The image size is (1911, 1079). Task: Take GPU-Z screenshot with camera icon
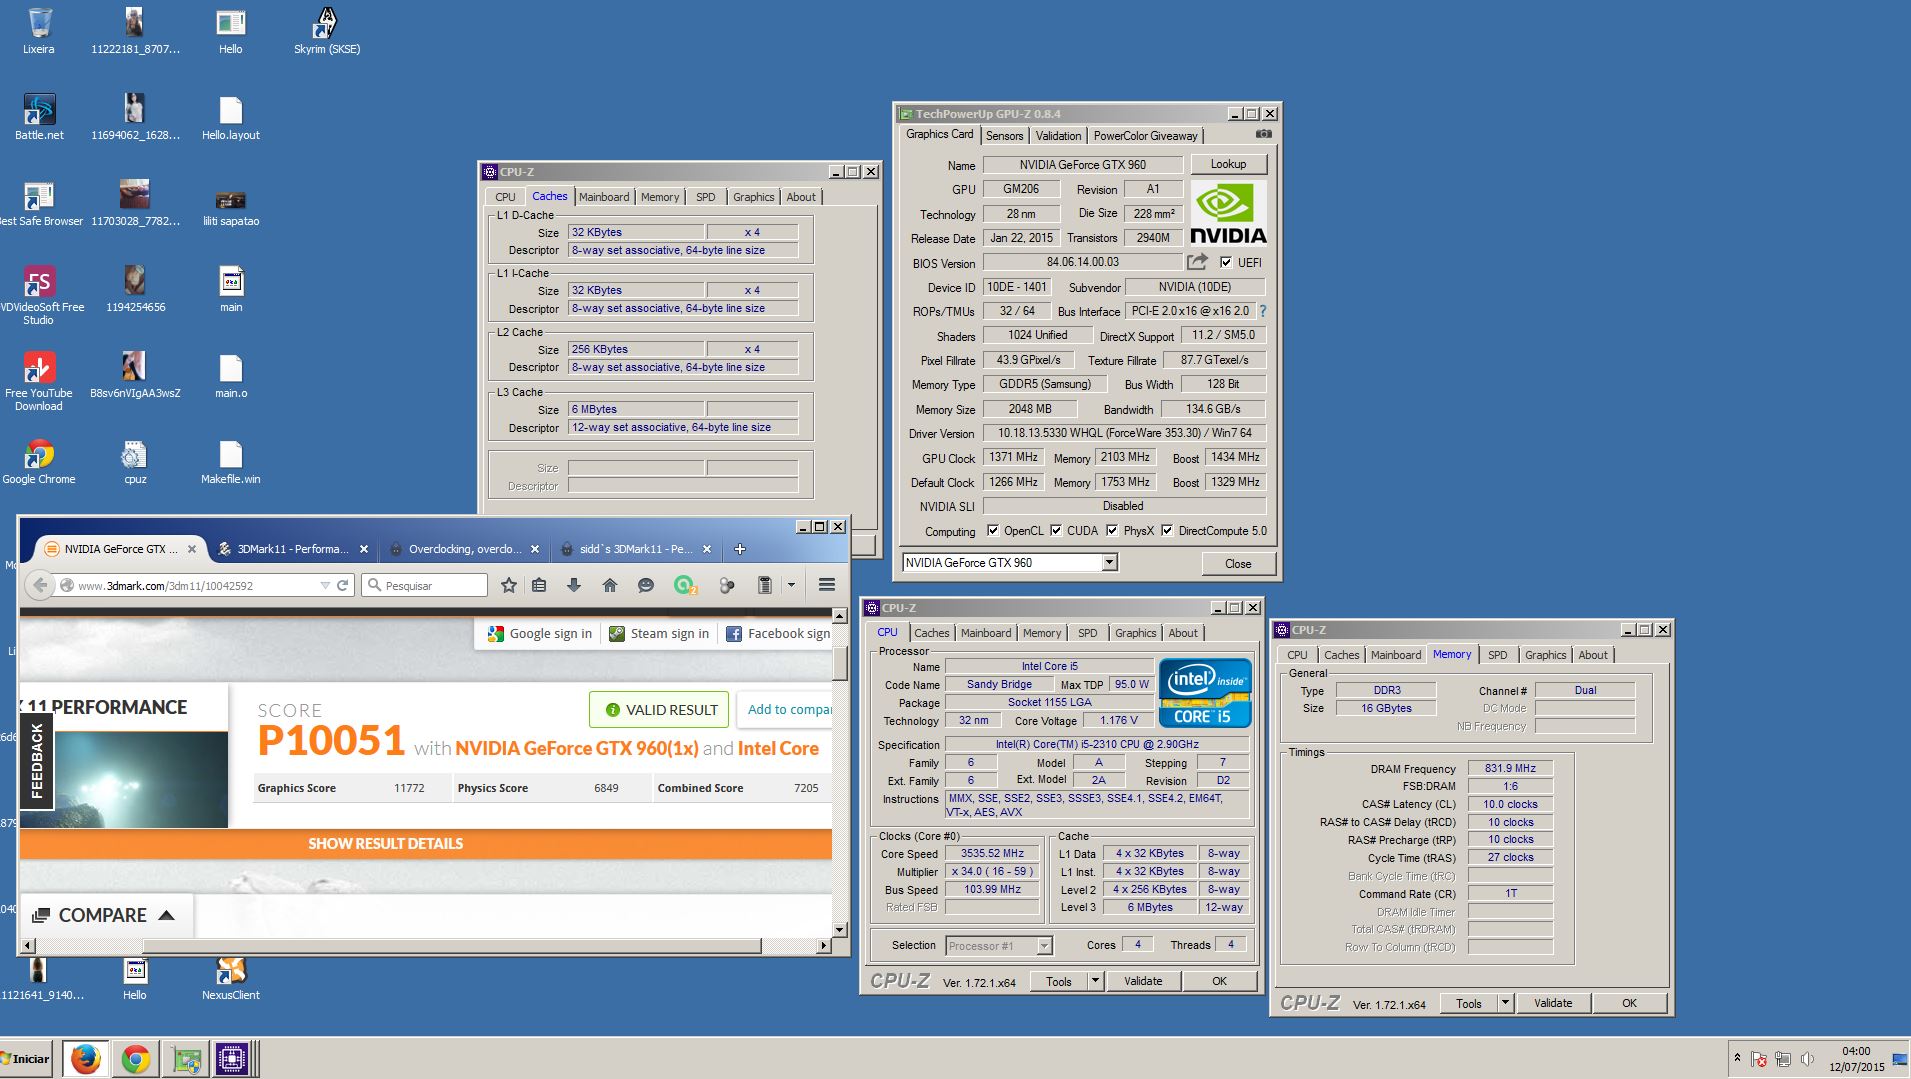(1264, 134)
